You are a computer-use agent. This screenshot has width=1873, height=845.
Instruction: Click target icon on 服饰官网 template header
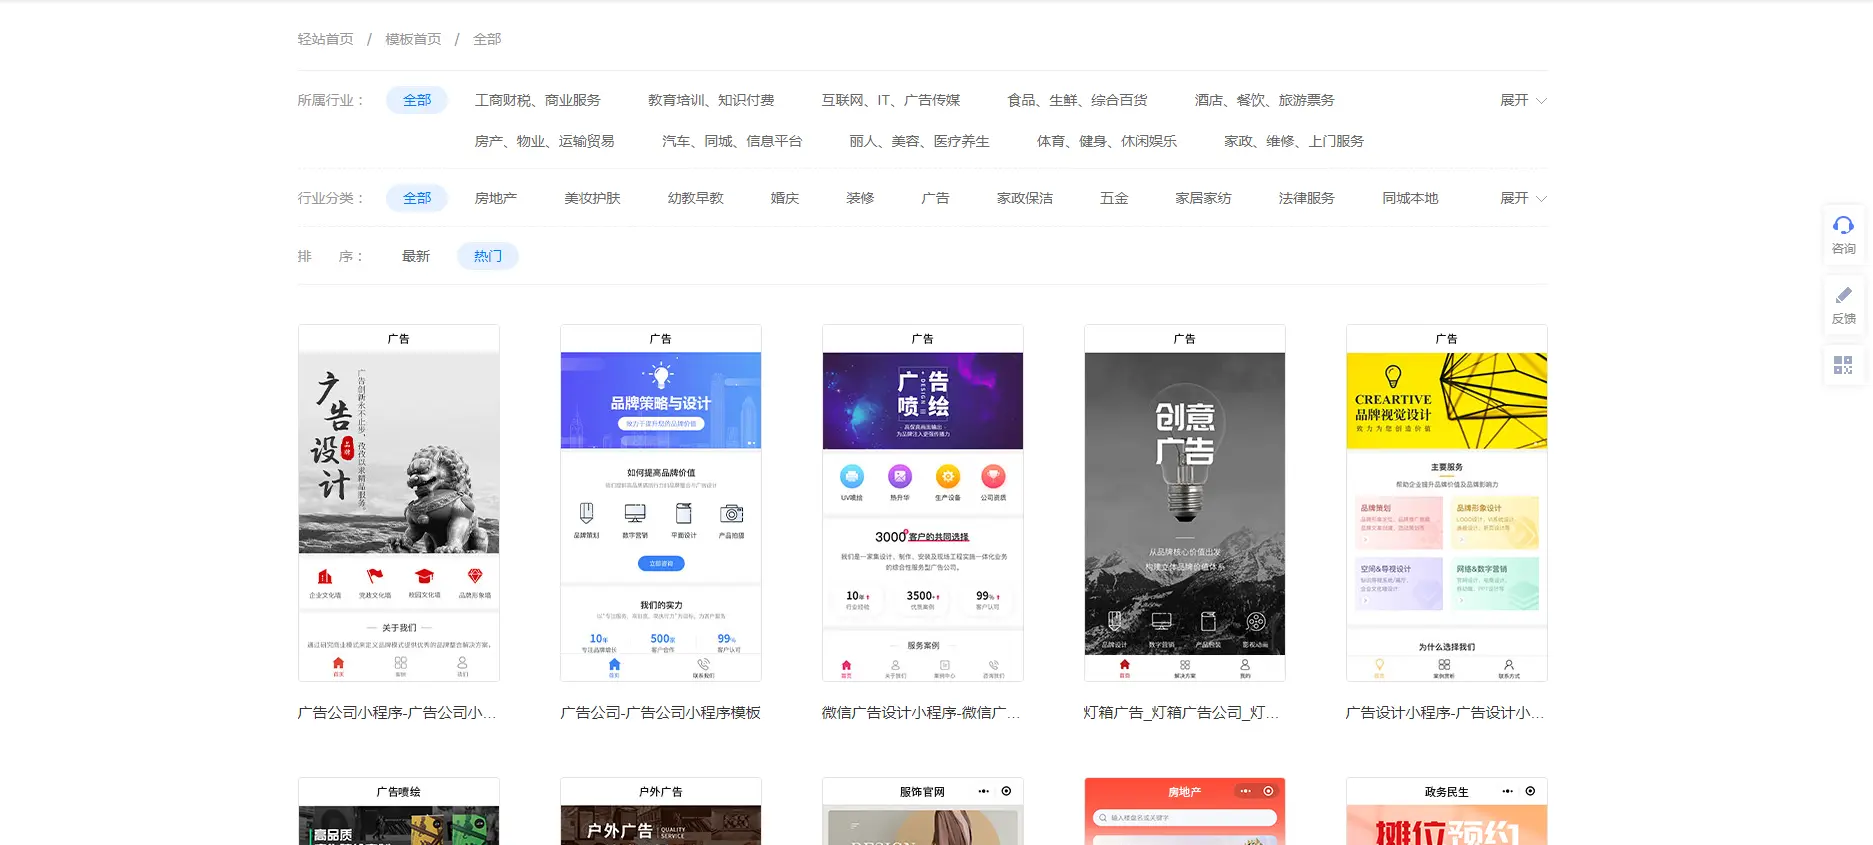pos(1006,791)
